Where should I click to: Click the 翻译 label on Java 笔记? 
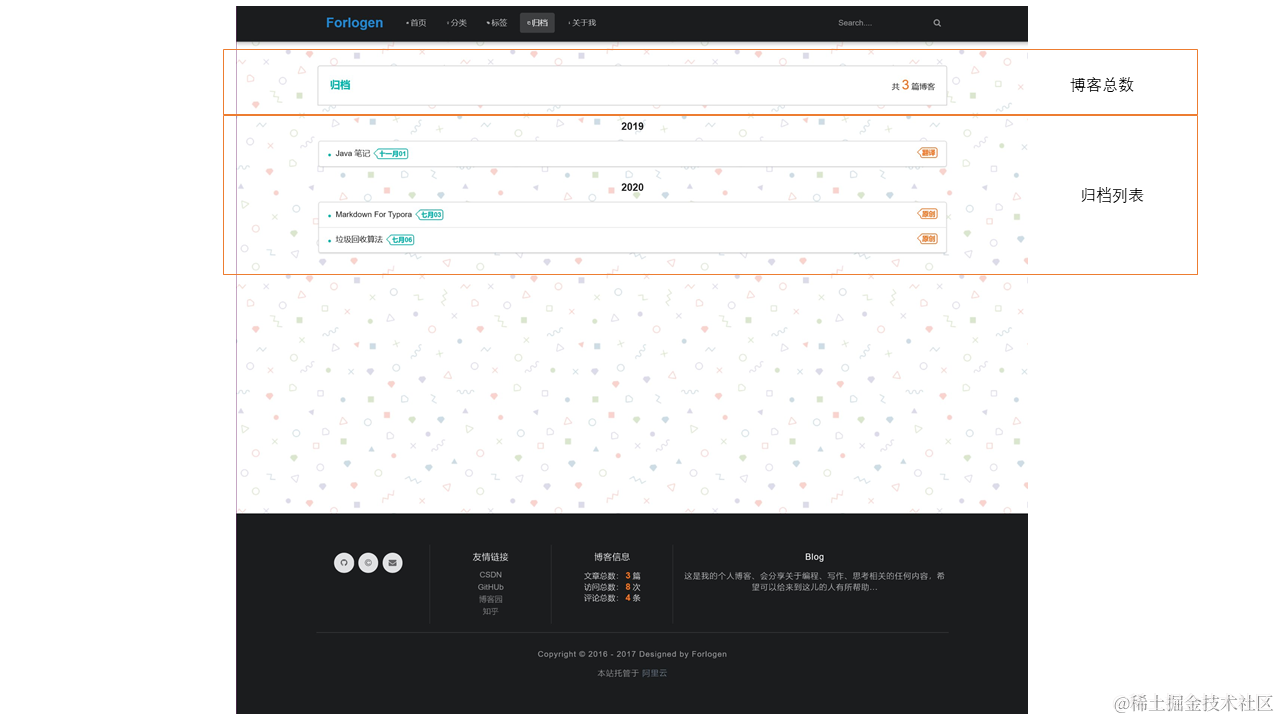(x=928, y=153)
